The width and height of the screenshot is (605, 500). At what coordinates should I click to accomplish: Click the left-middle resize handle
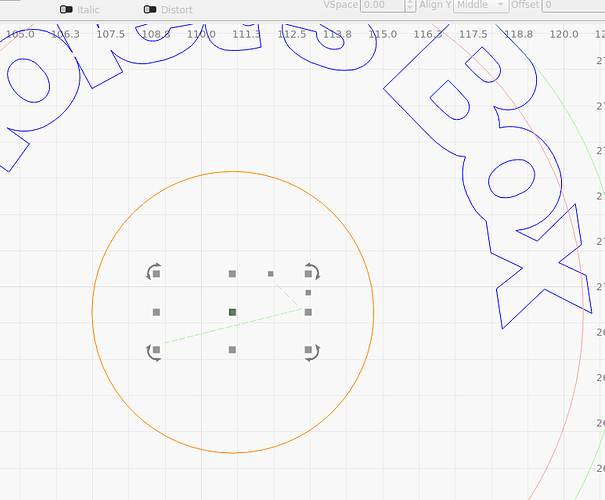pos(156,312)
